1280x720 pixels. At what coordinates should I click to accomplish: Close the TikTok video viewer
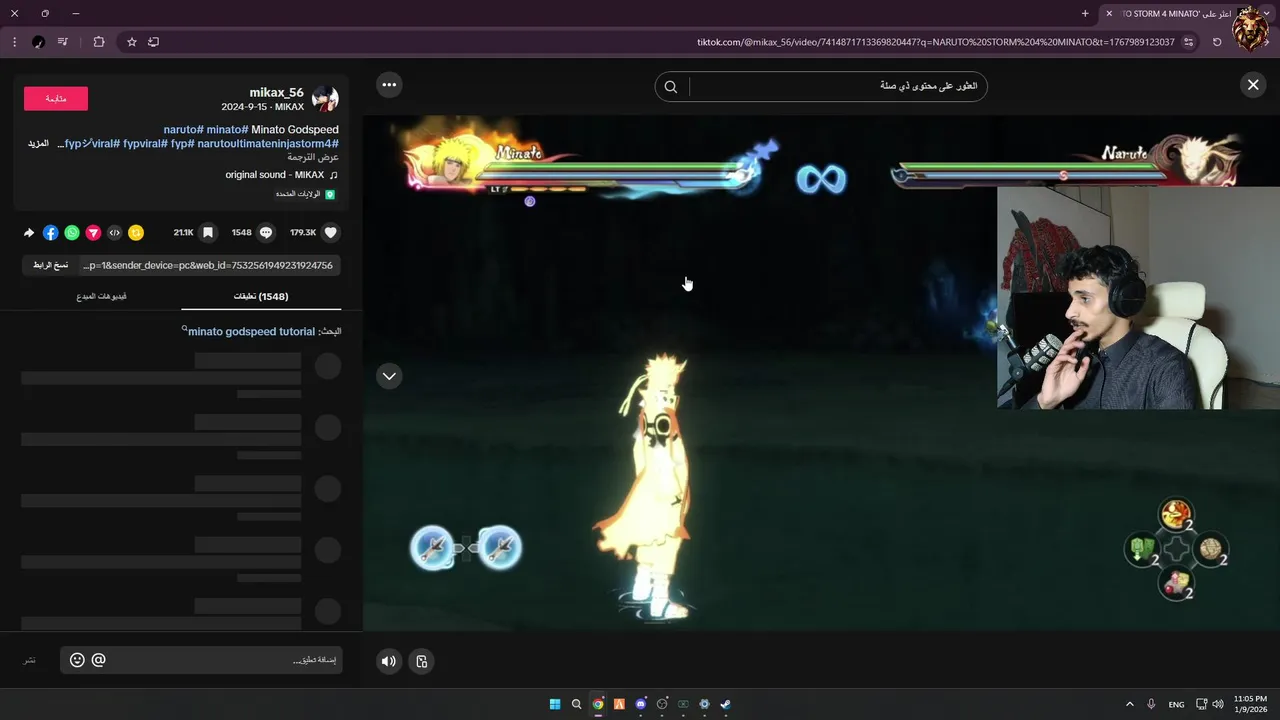[1252, 85]
